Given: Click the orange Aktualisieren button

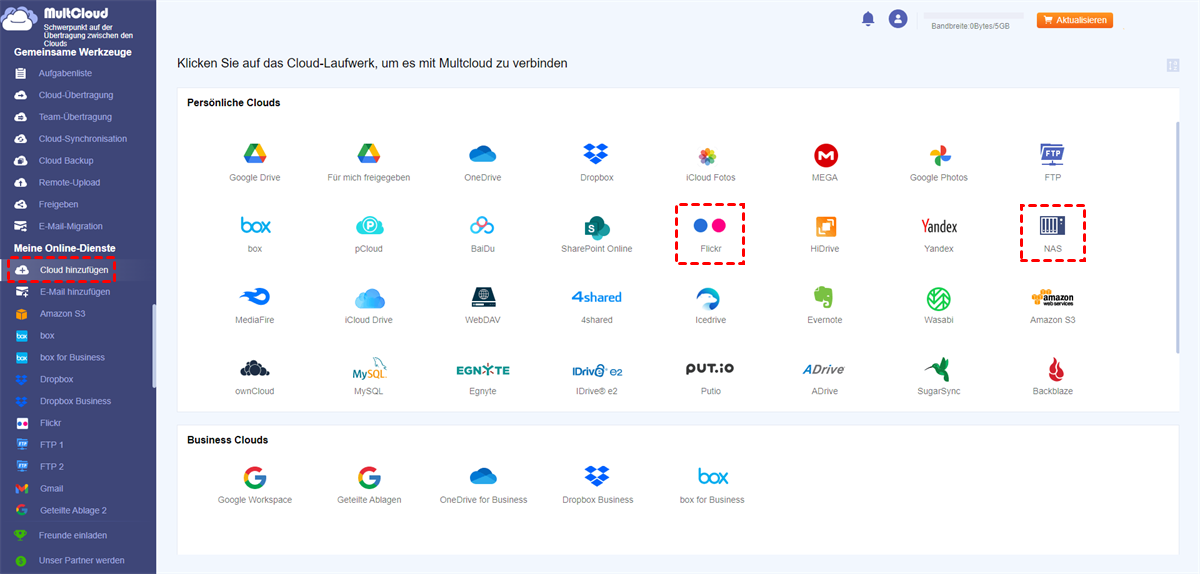Looking at the screenshot, I should tap(1074, 20).
